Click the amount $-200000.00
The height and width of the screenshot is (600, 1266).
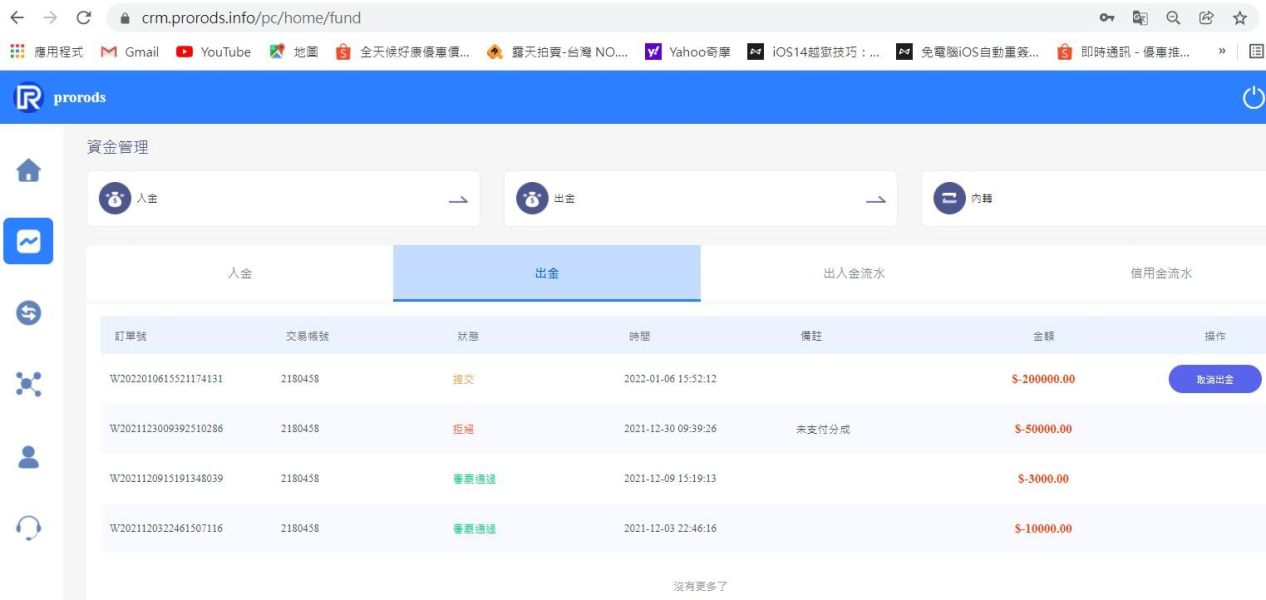pyautogui.click(x=1043, y=379)
